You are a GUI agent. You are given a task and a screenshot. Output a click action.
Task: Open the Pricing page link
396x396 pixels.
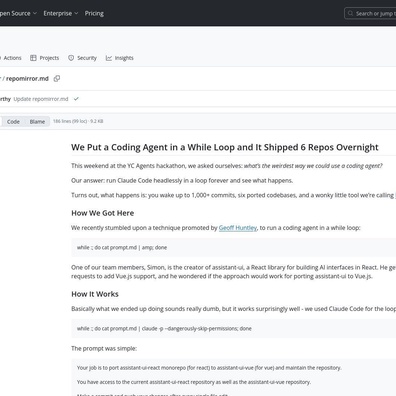pos(94,13)
